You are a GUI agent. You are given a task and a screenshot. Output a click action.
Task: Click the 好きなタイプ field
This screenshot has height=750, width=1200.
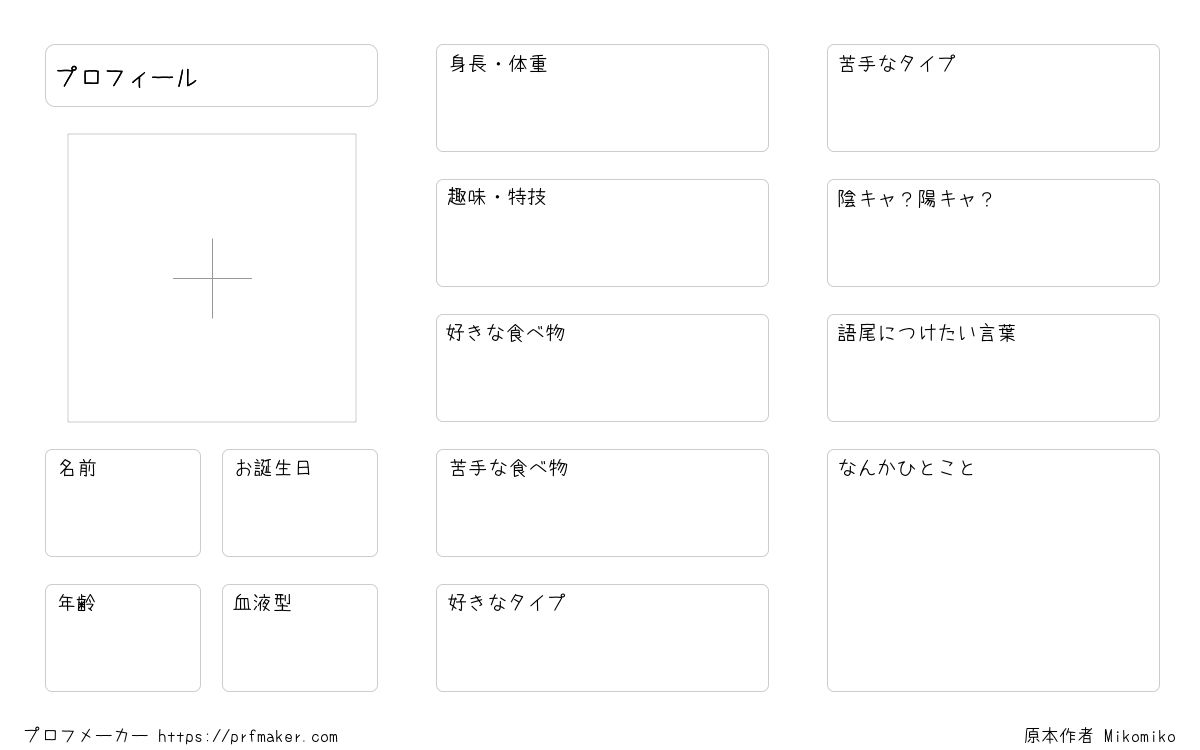(x=602, y=638)
